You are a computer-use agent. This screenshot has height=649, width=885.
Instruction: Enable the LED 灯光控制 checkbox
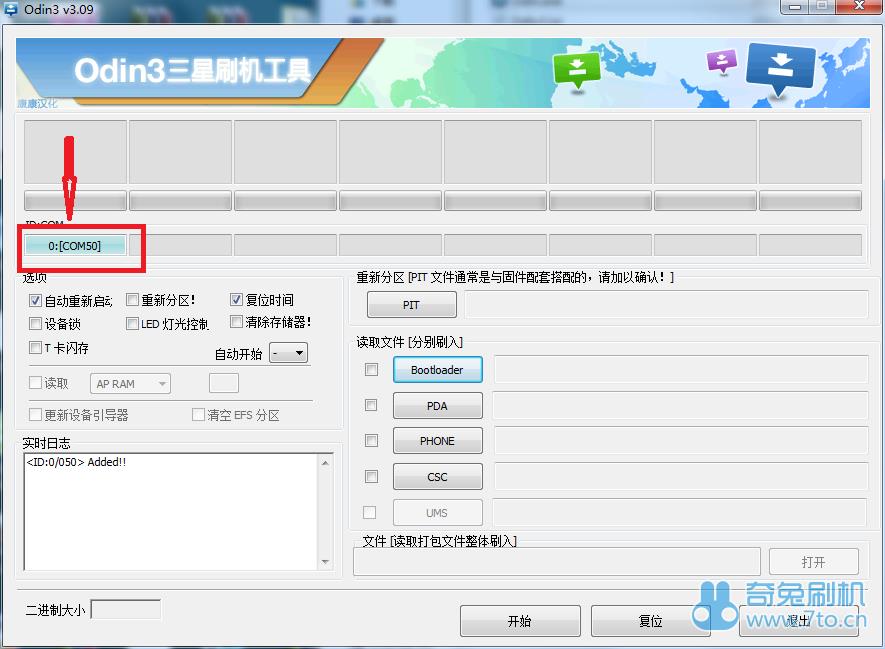133,324
